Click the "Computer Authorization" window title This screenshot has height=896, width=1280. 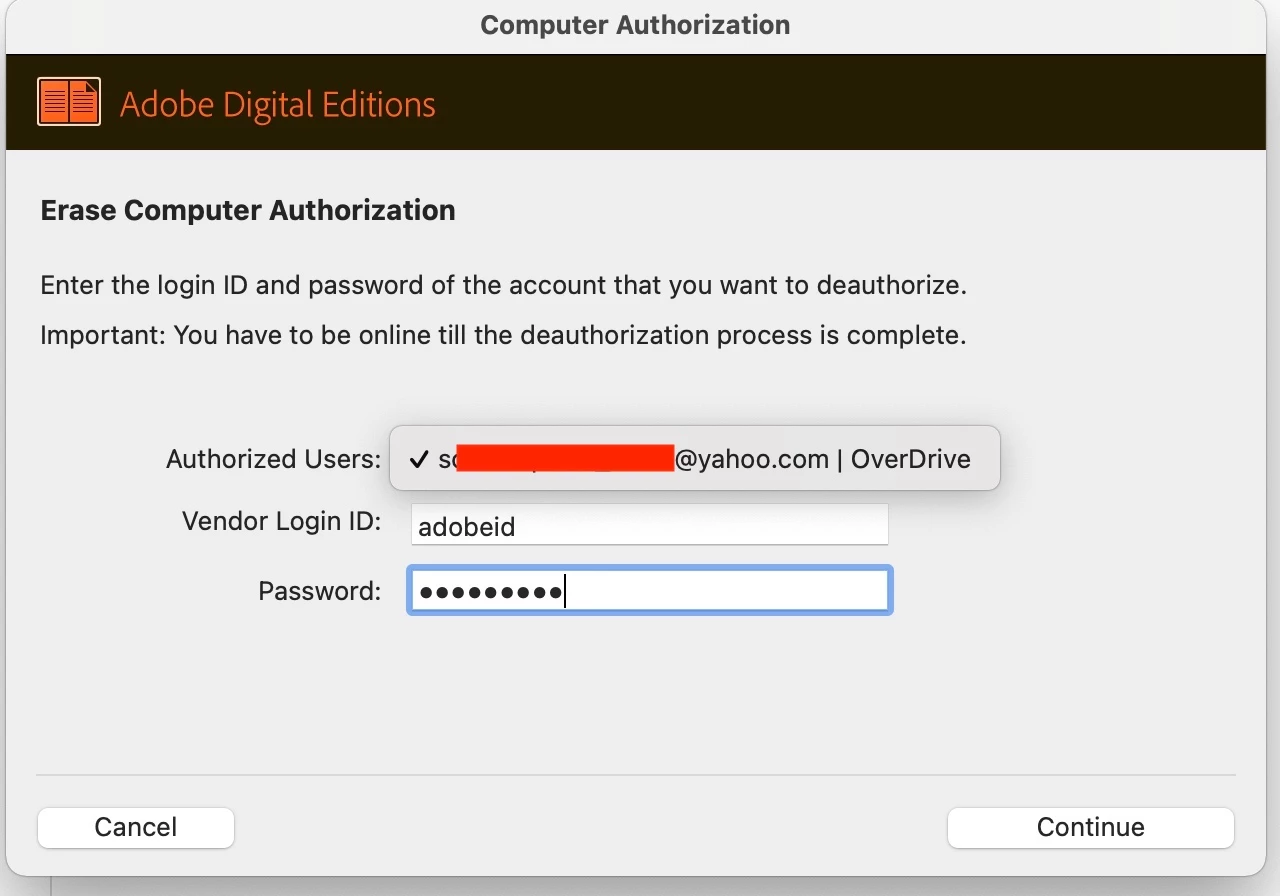635,25
